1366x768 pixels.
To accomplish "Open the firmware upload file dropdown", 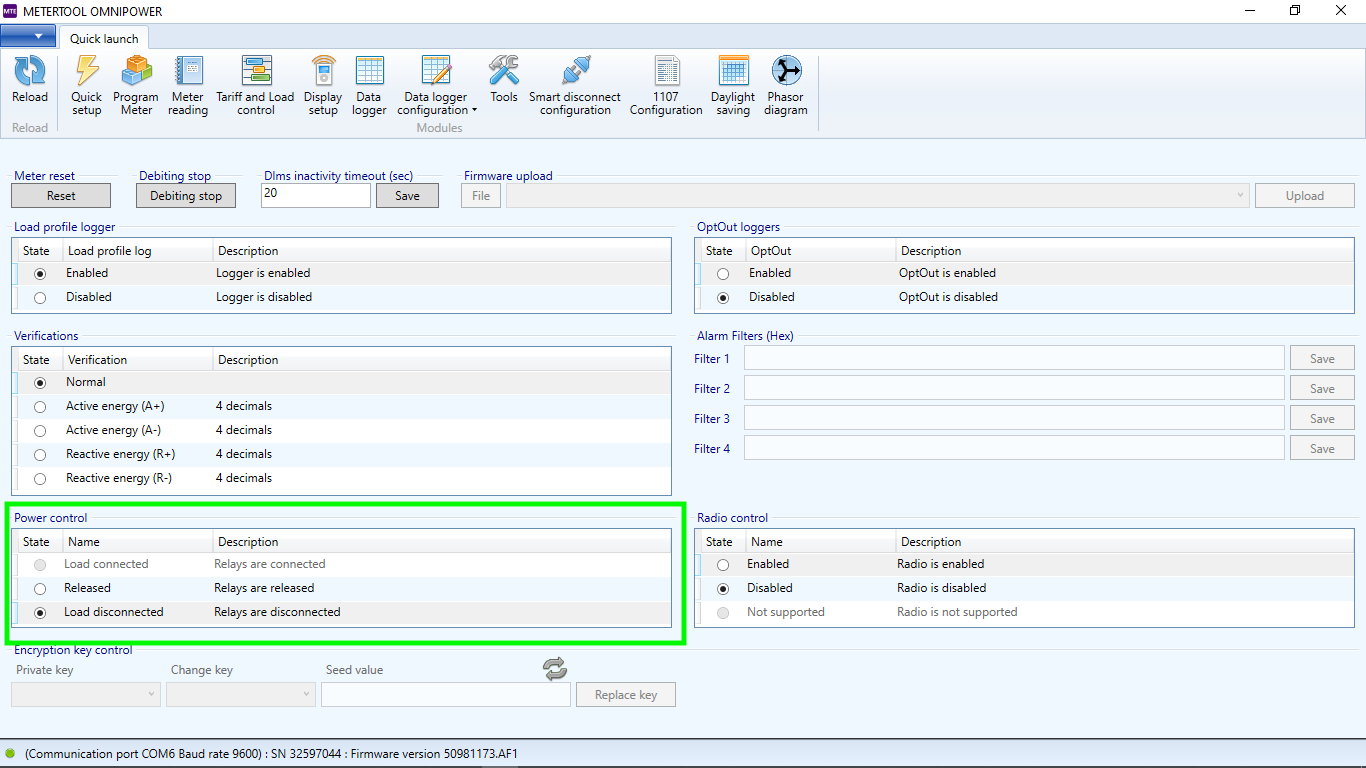I will coord(878,196).
